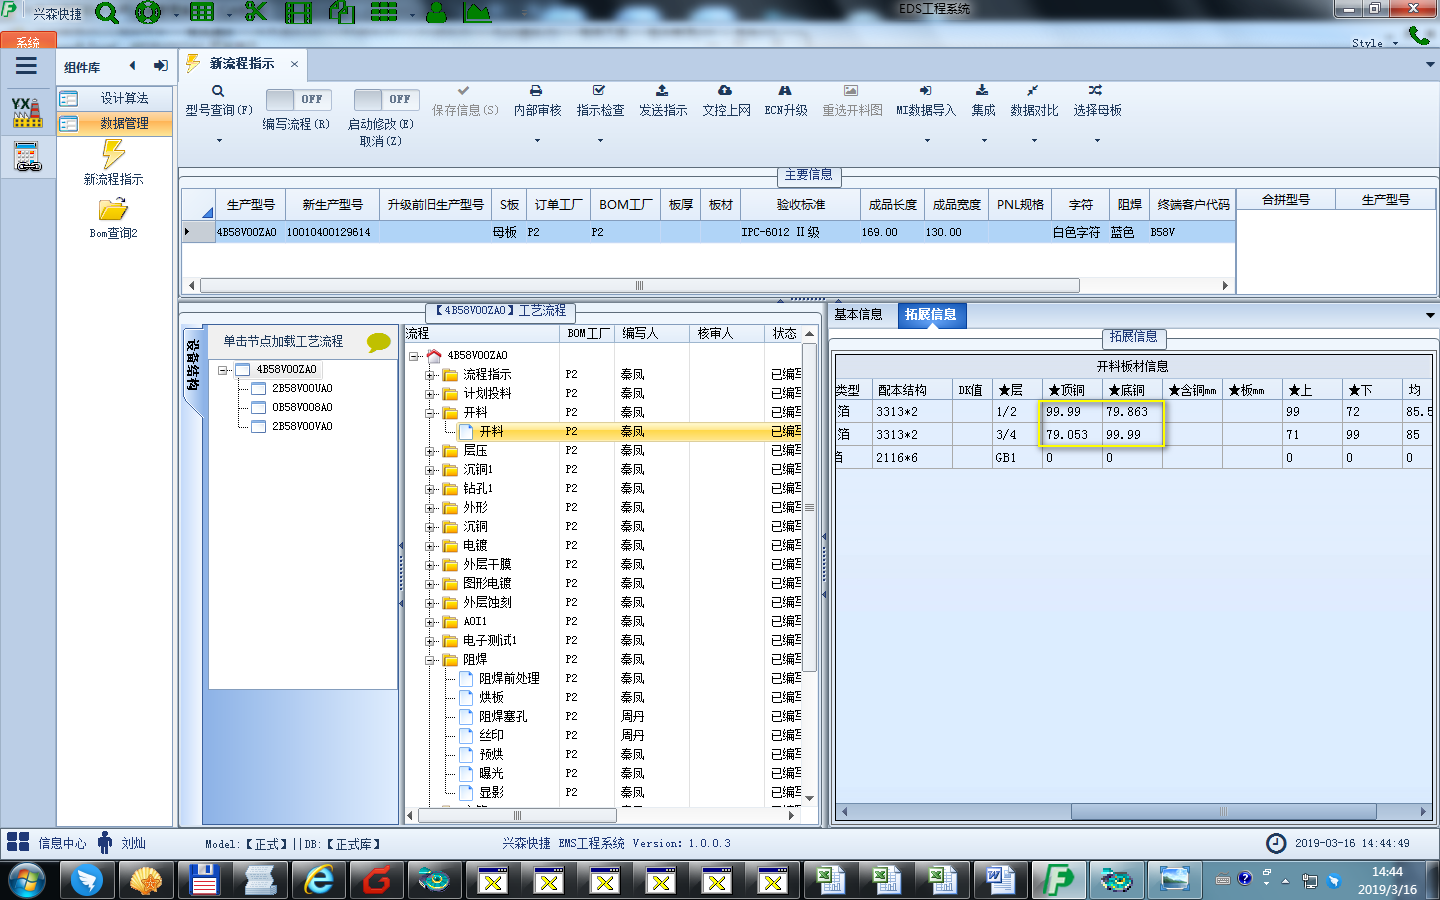Select the 新流程指示 document tab
The height and width of the screenshot is (900, 1440).
[242, 64]
